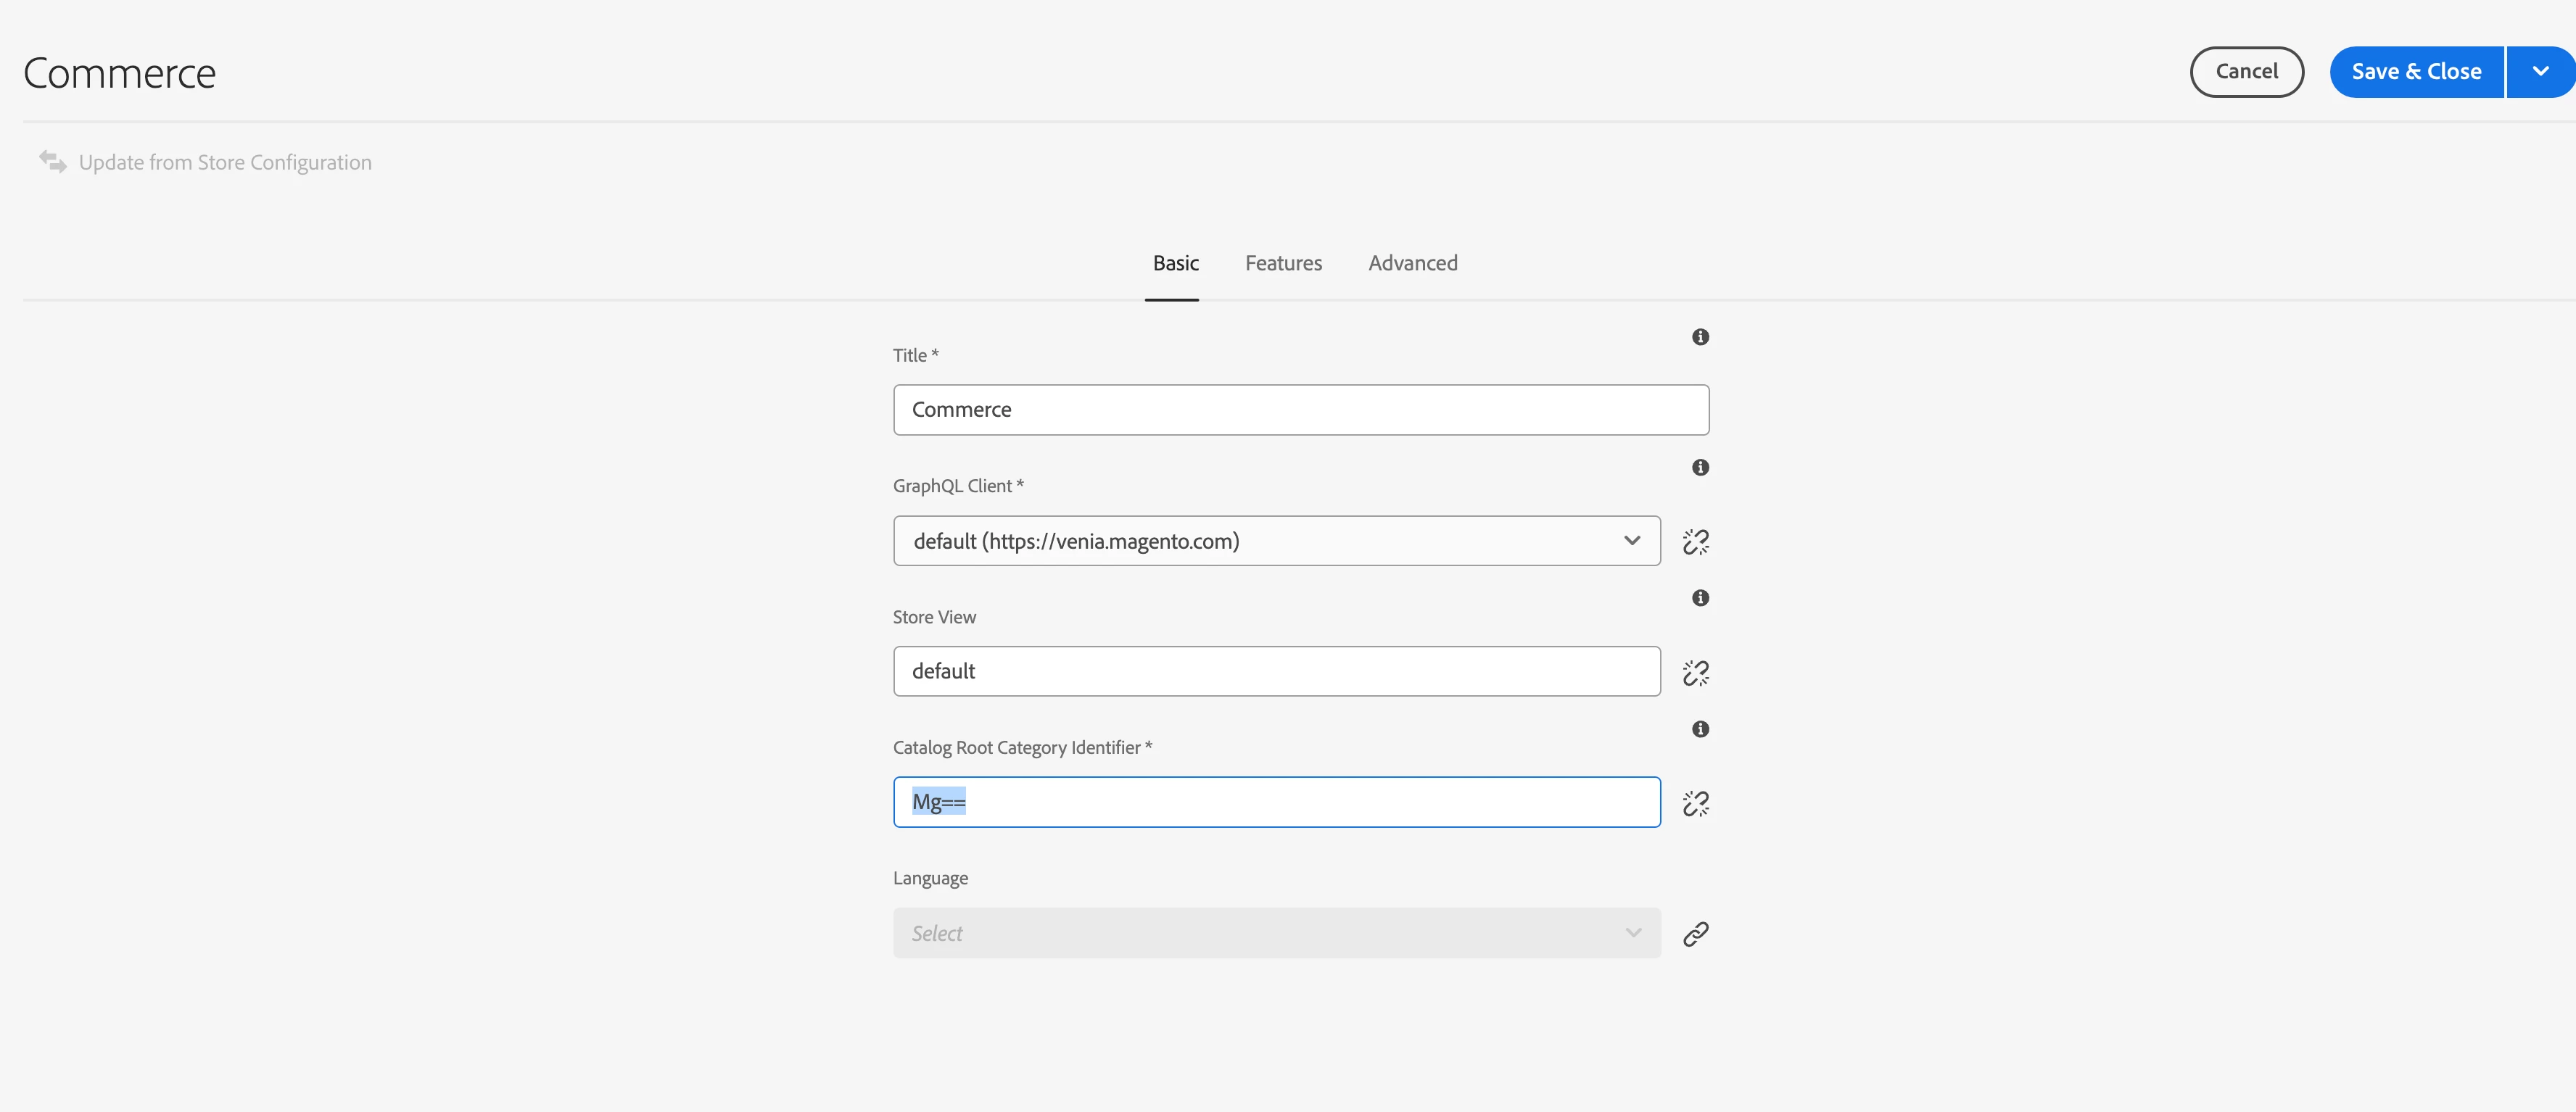2576x1112 pixels.
Task: Click the Save & Close button
Action: 2416,72
